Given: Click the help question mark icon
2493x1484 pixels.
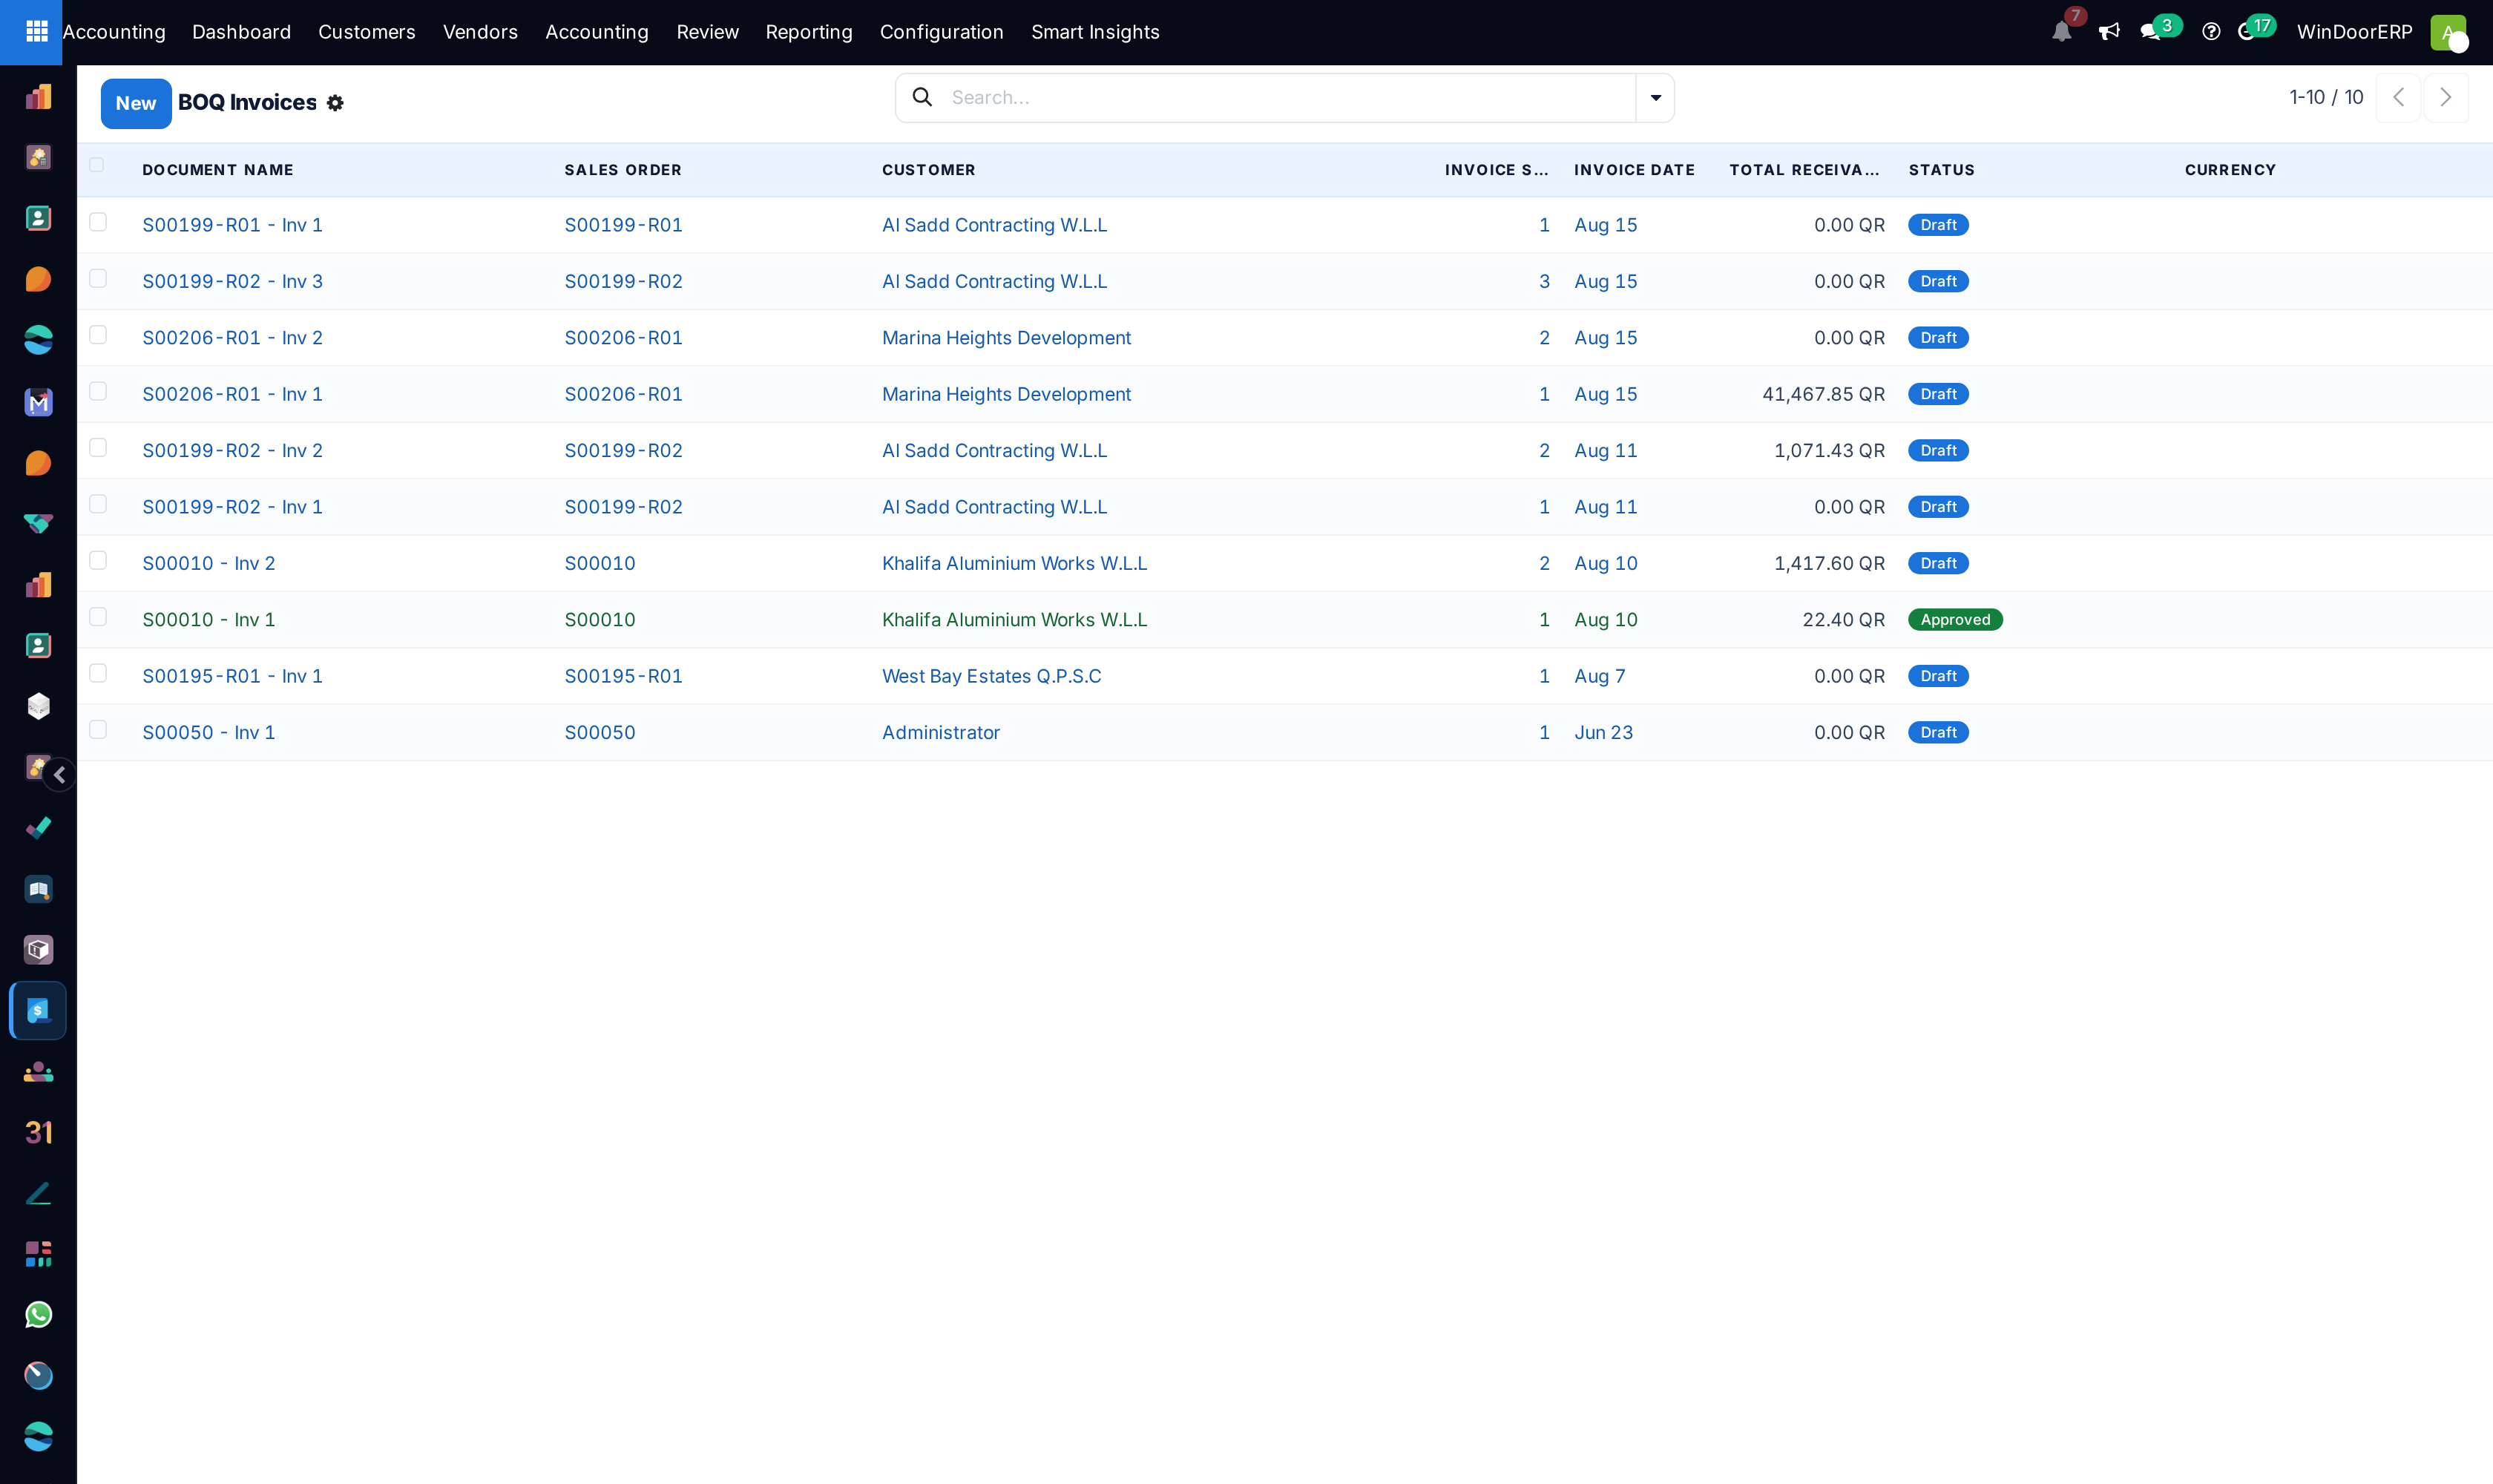Looking at the screenshot, I should (x=2211, y=32).
